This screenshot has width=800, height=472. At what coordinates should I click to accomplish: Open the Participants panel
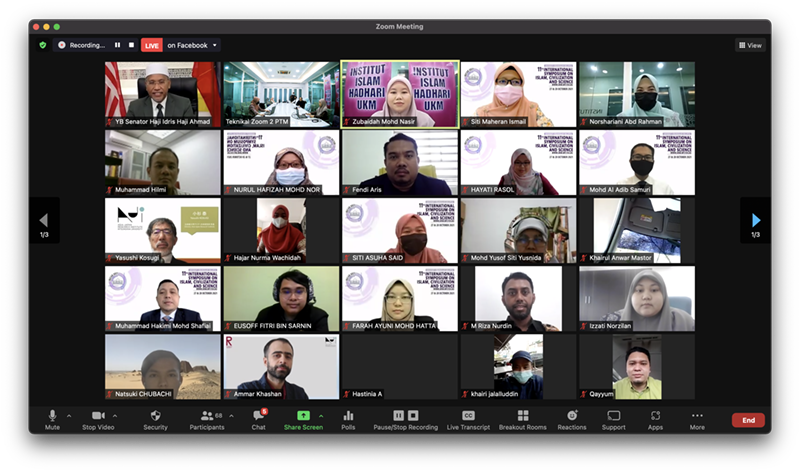[x=207, y=416]
